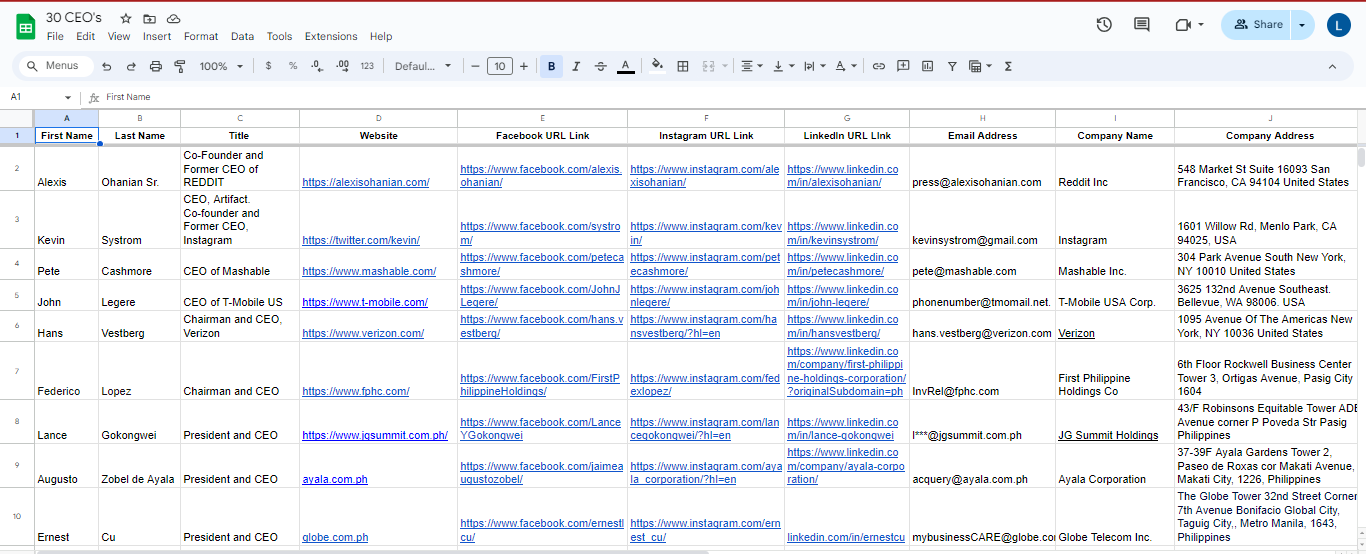Format as currency dollar icon
The width and height of the screenshot is (1366, 554).
pos(268,66)
